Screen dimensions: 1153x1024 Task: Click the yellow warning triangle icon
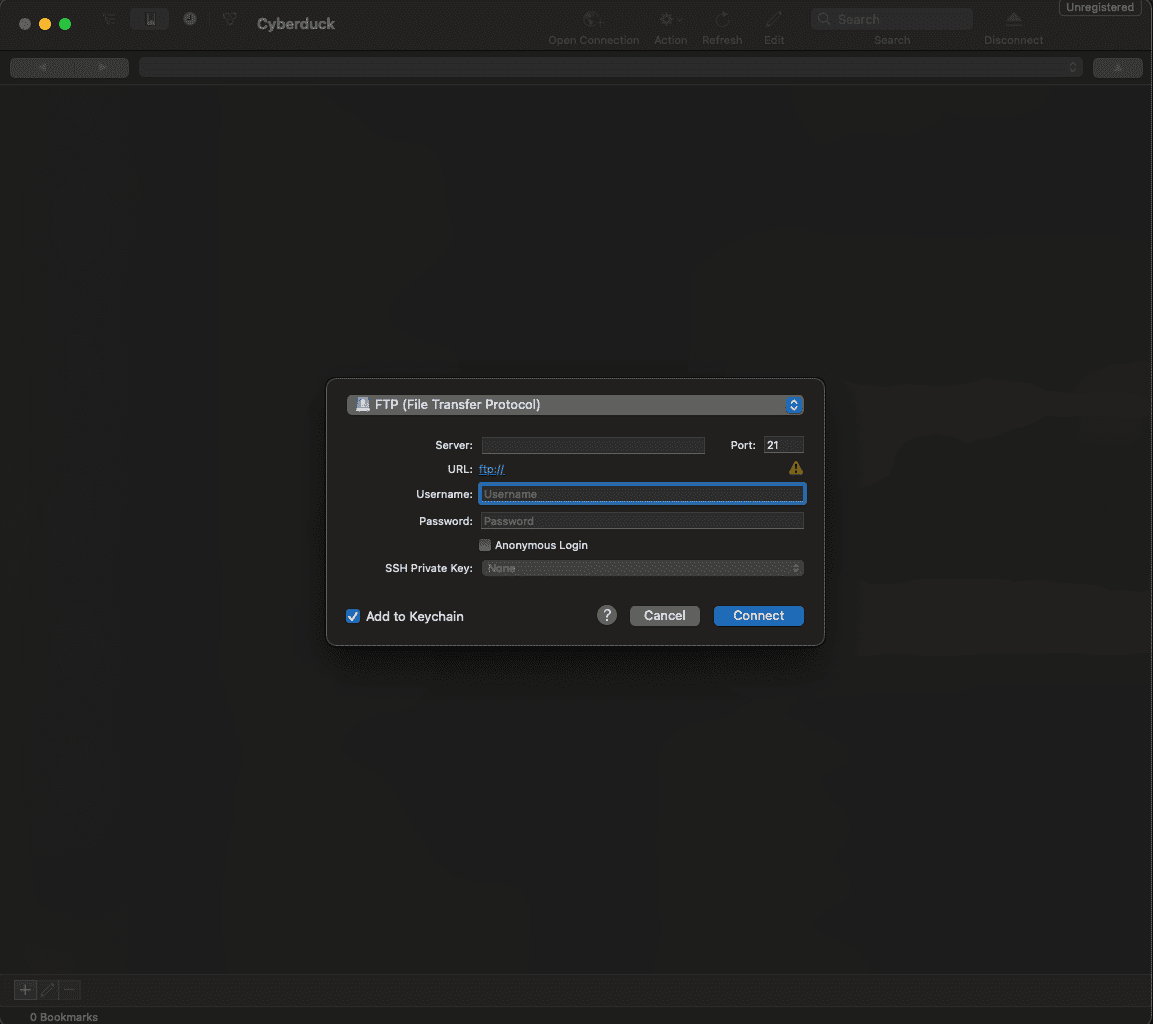click(796, 468)
